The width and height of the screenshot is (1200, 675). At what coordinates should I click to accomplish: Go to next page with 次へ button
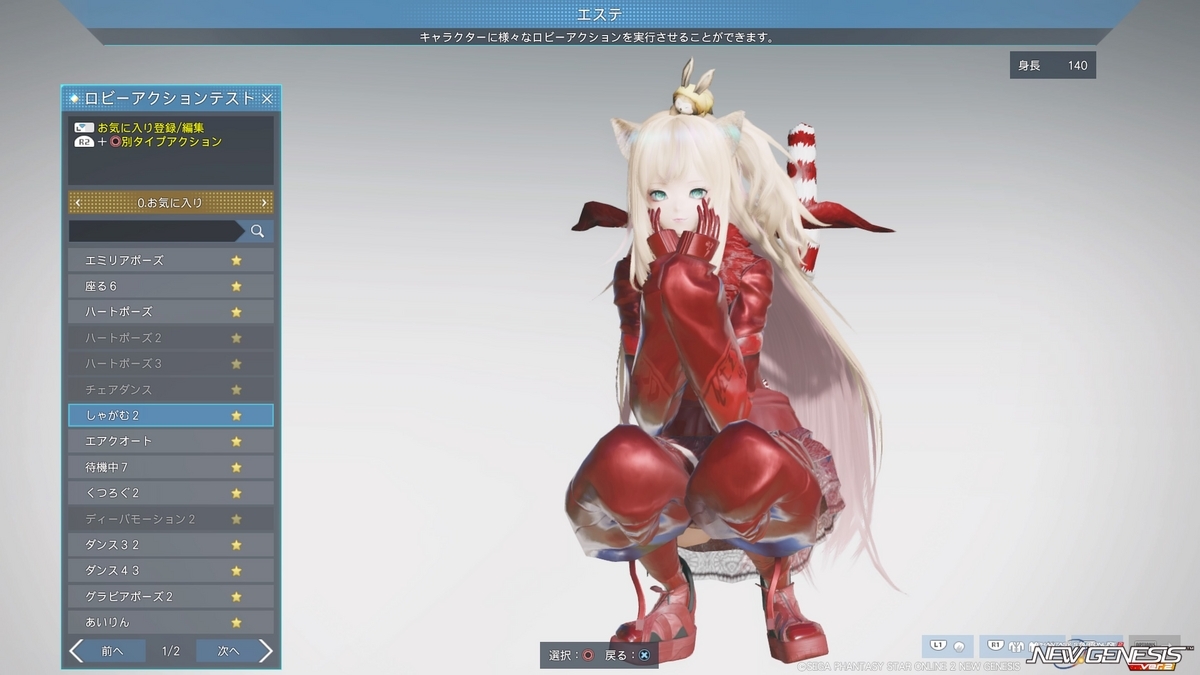click(x=234, y=651)
